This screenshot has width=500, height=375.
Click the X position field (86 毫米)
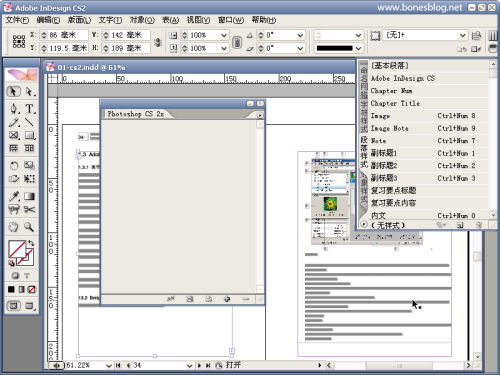click(x=64, y=35)
